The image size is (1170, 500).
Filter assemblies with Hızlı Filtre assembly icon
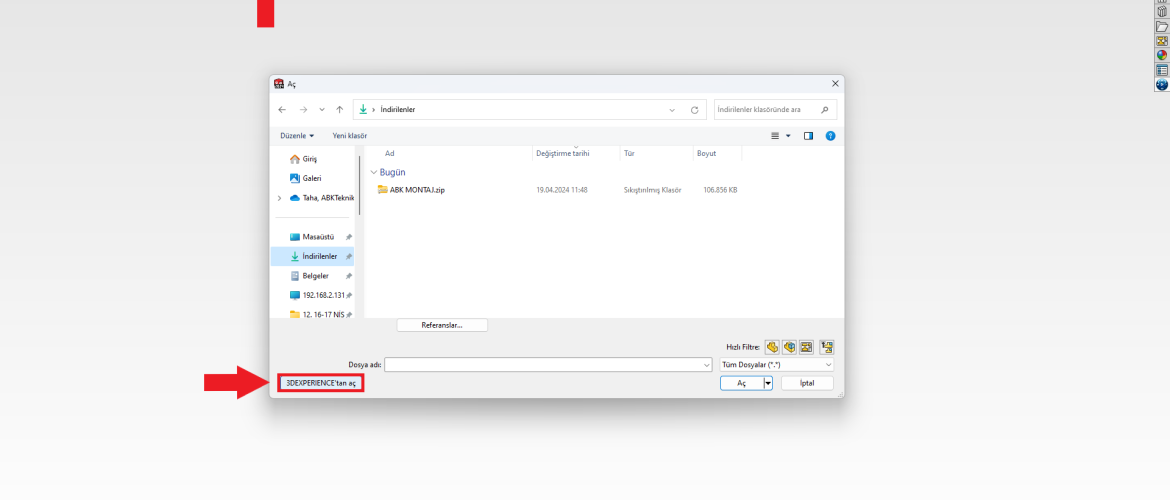tap(789, 347)
